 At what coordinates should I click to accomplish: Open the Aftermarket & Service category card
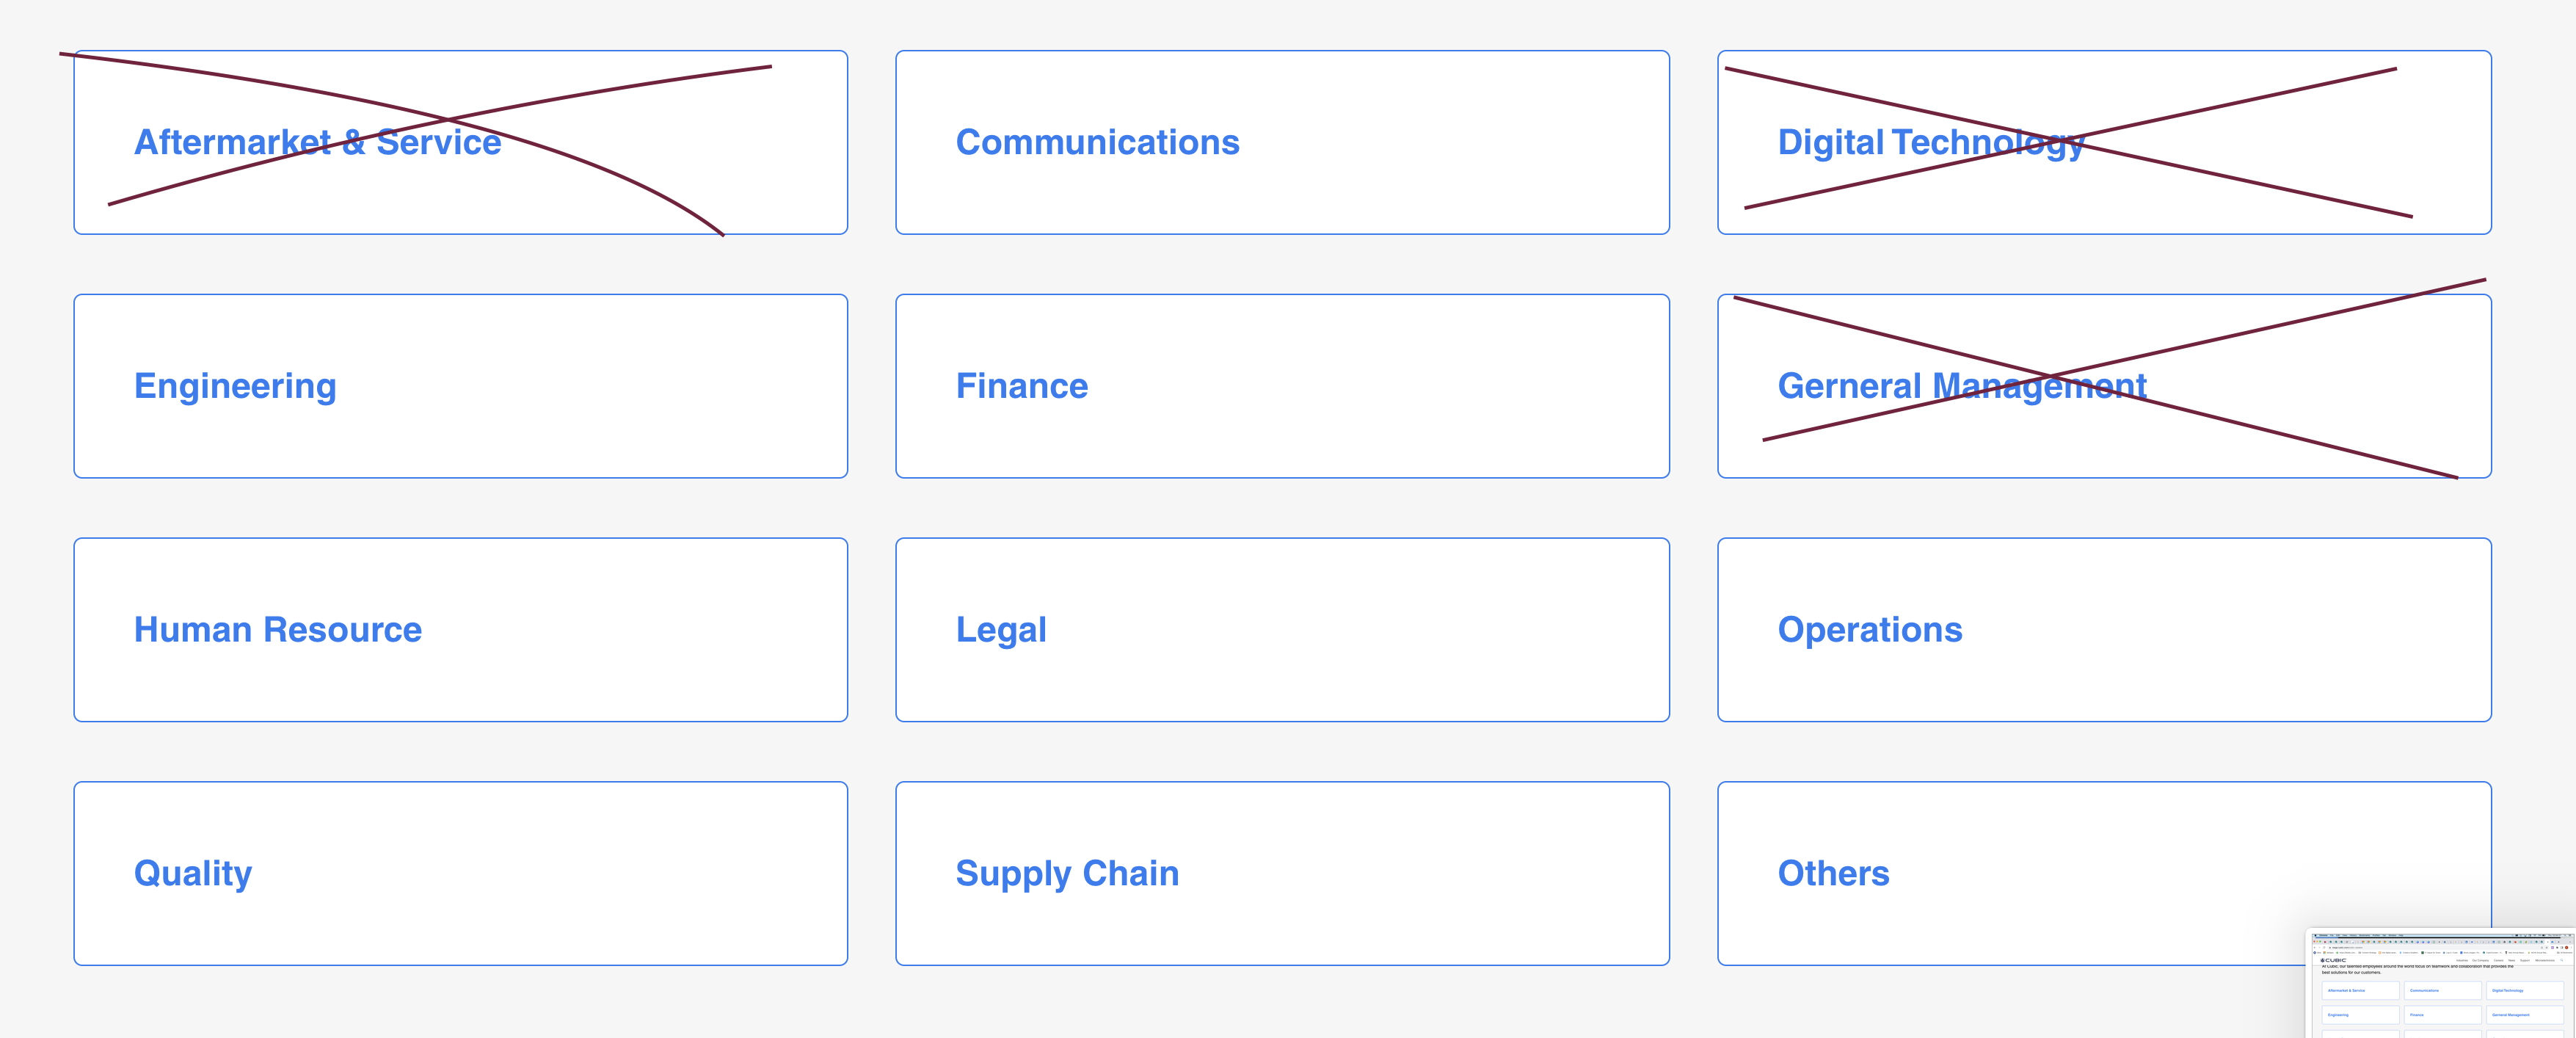(461, 142)
